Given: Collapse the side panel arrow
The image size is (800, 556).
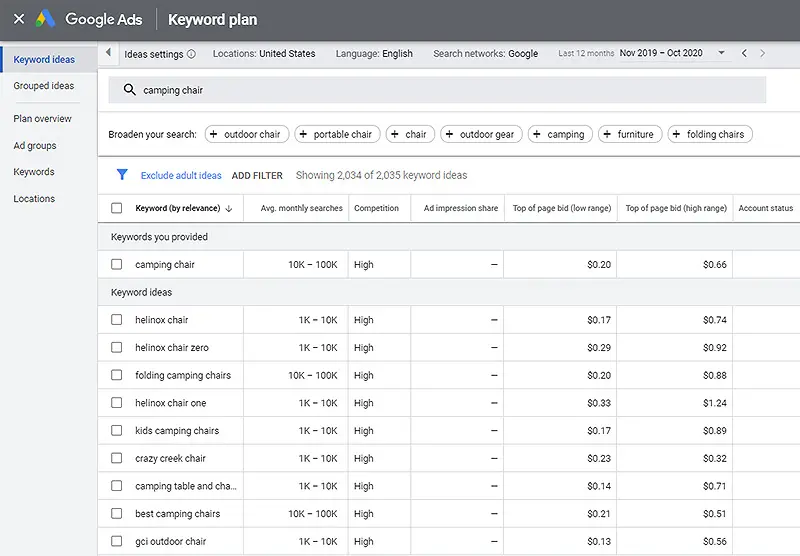Looking at the screenshot, I should [x=108, y=53].
